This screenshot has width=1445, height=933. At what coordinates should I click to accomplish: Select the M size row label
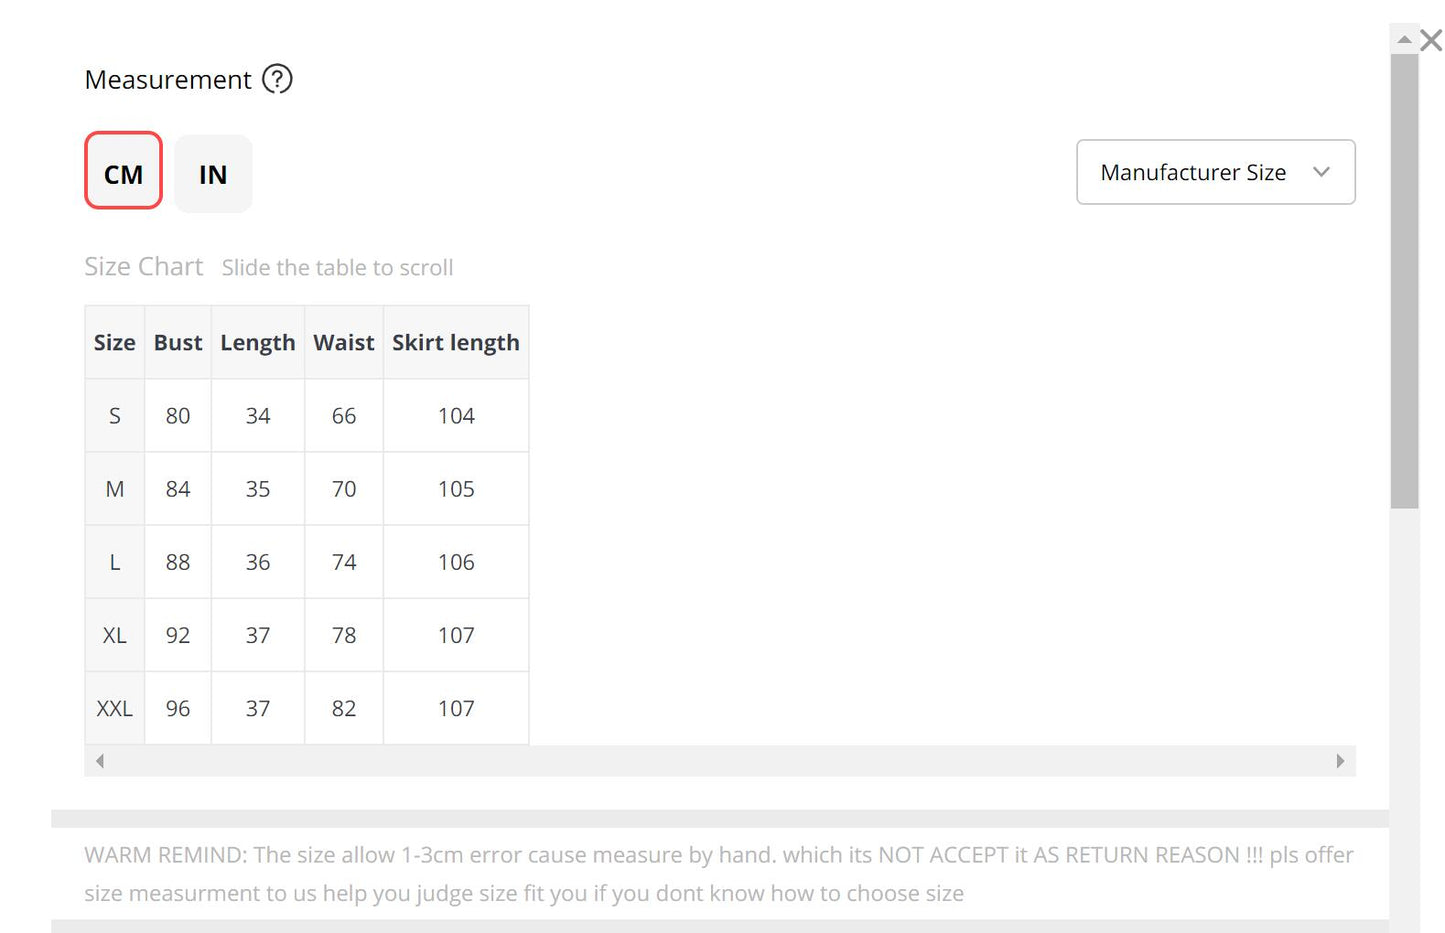115,489
